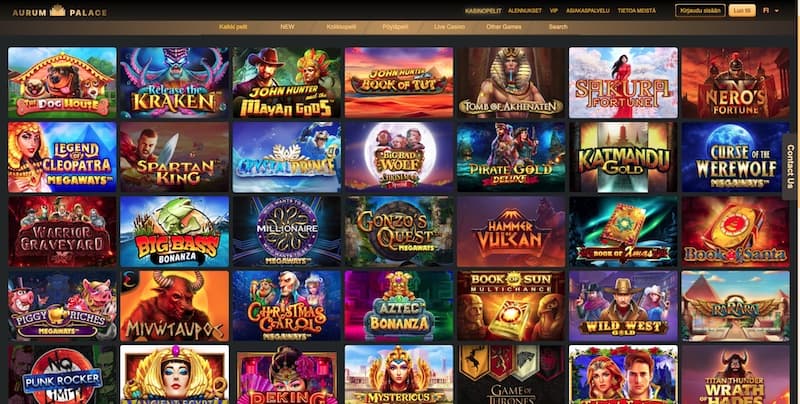Viewport: 800px width, 404px height.
Task: Open the VIP menu link
Action: 554,11
